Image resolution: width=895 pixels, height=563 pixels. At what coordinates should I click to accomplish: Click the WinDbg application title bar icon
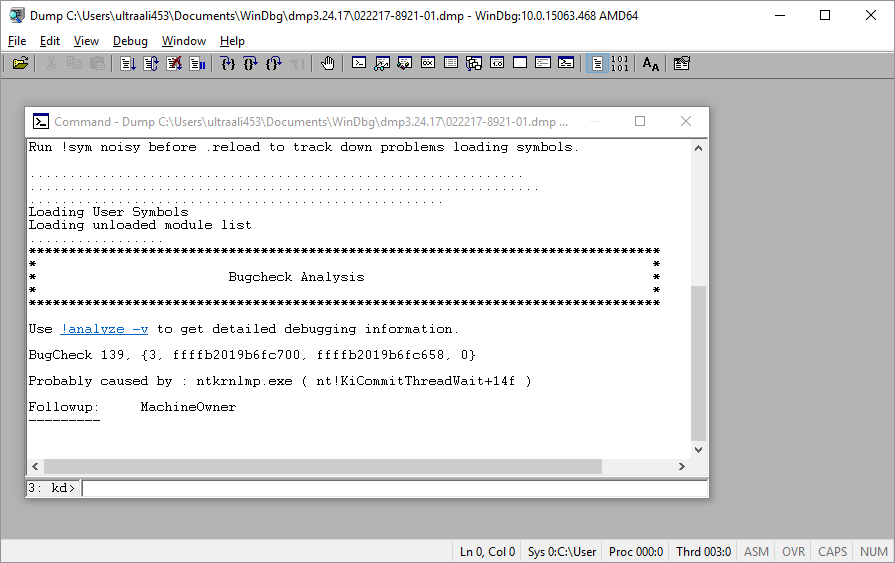(17, 15)
